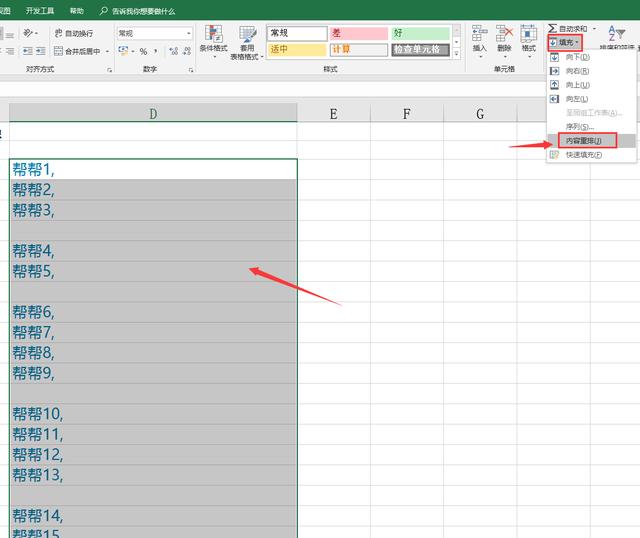This screenshot has height=538, width=640.
Task: Open the 帮助 ribbon tab
Action: point(76,11)
